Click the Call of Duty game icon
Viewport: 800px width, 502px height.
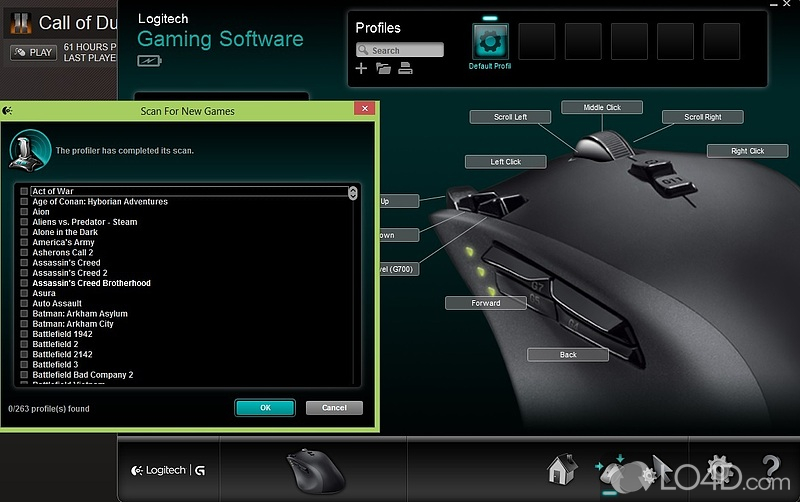coord(21,23)
